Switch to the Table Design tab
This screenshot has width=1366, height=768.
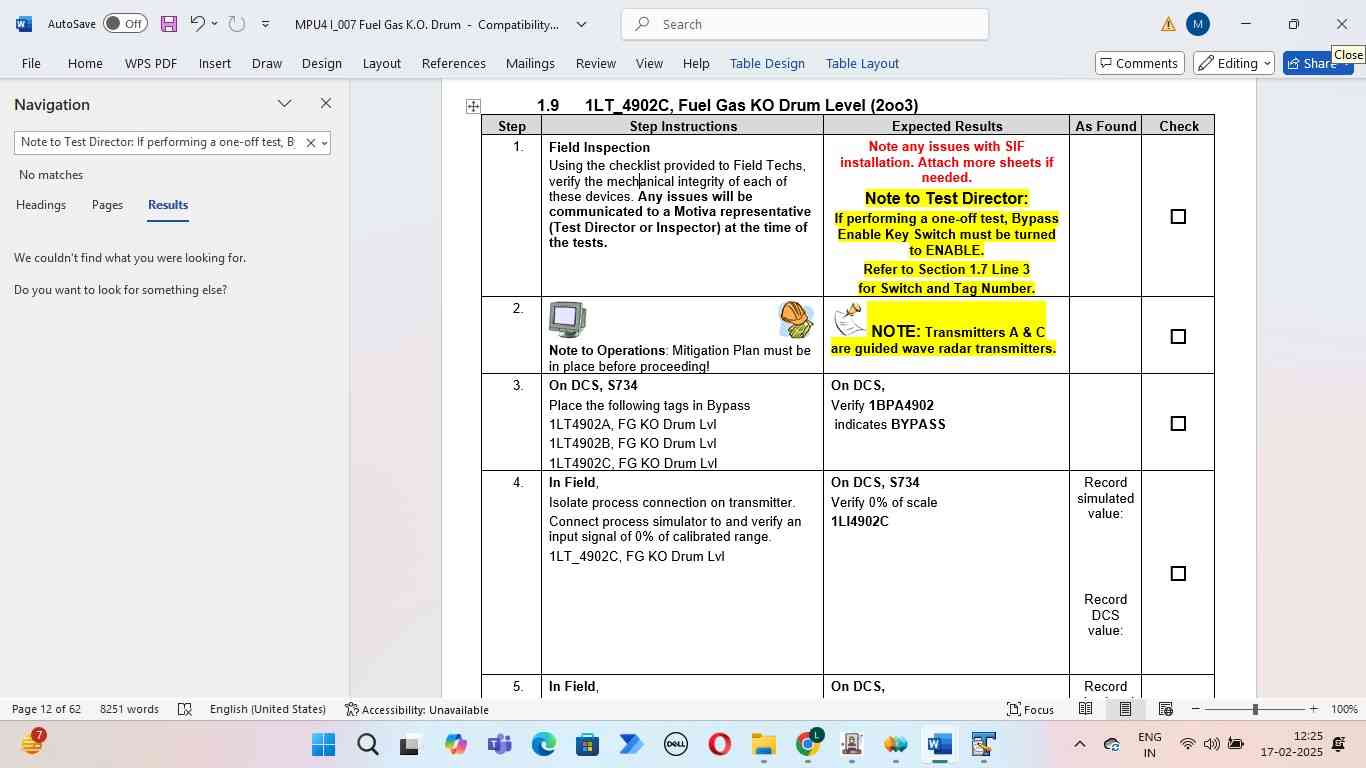[767, 63]
